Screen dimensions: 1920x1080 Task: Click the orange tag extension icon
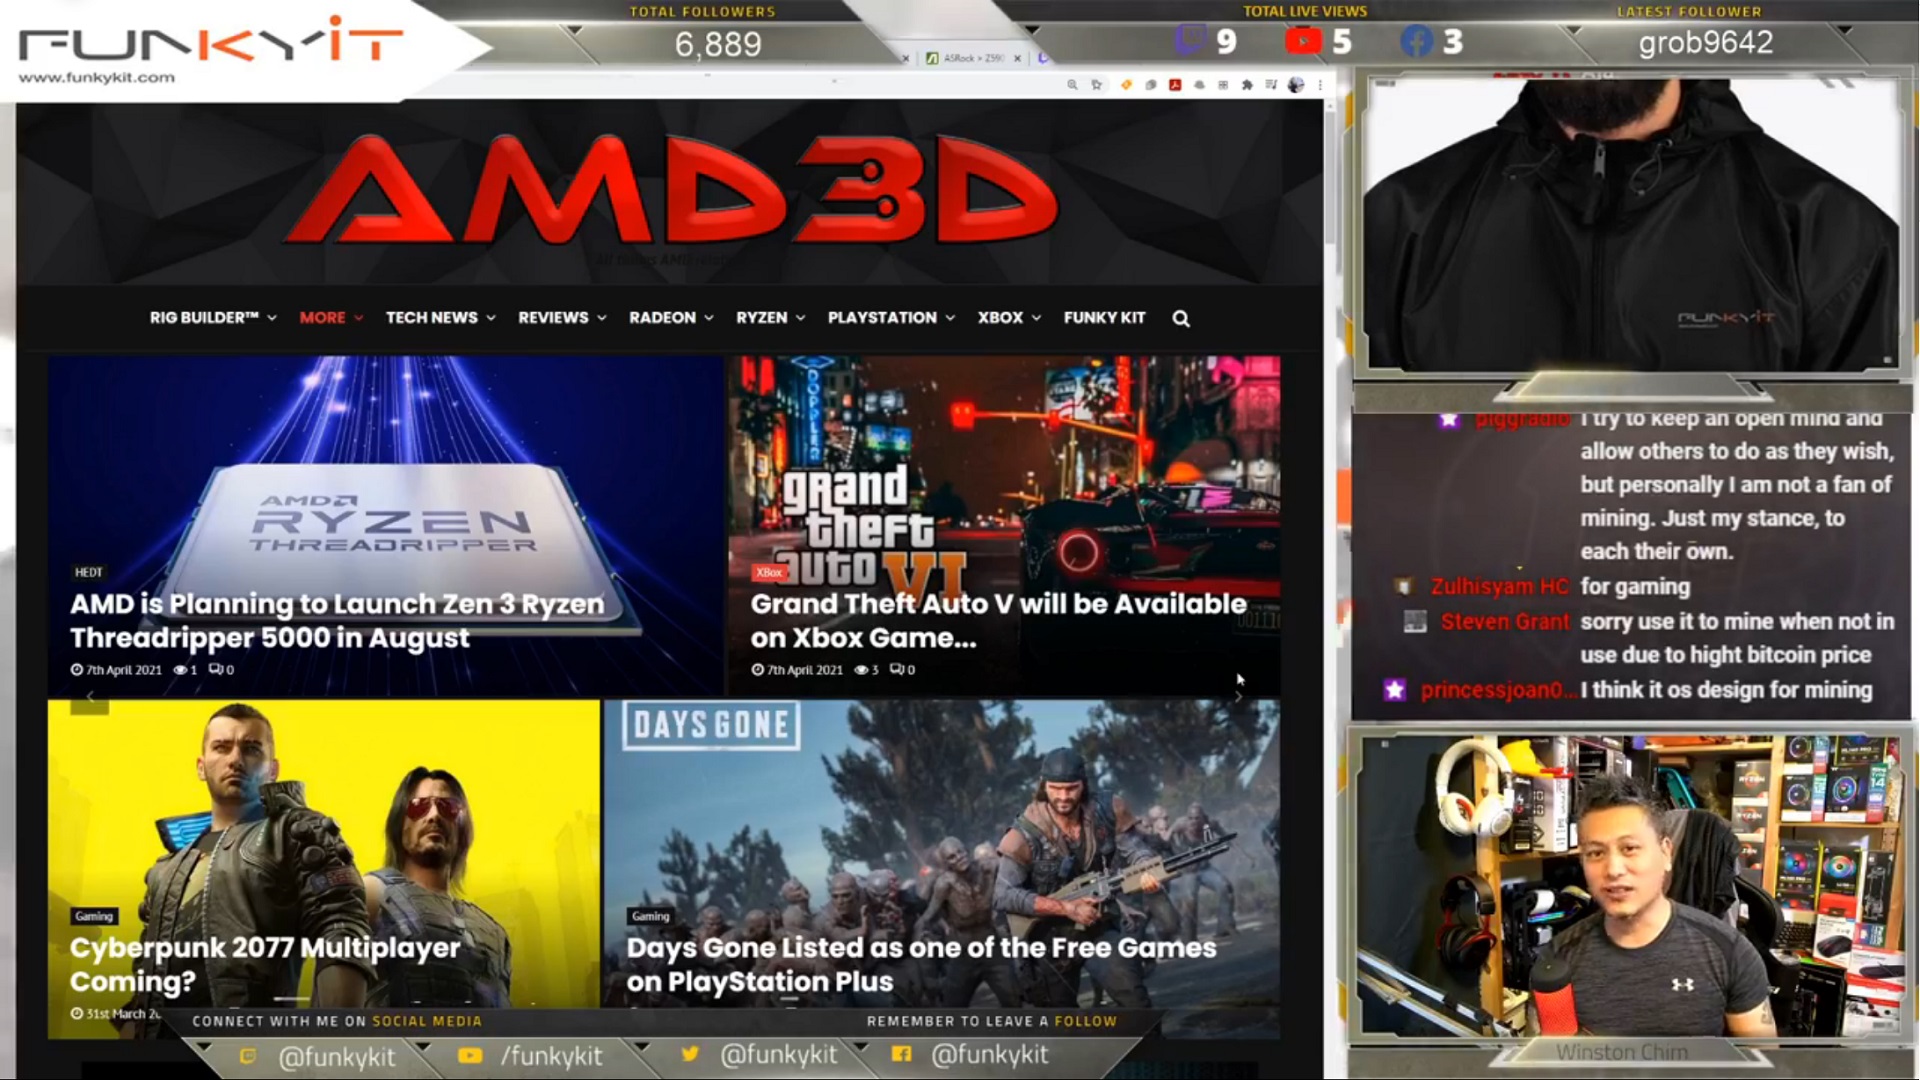pyautogui.click(x=1127, y=85)
